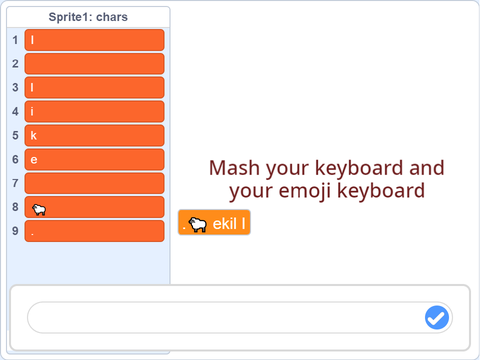This screenshot has width=480, height=360.
Task: Click the sheep emoji in the orange monitor
Action: coord(198,224)
